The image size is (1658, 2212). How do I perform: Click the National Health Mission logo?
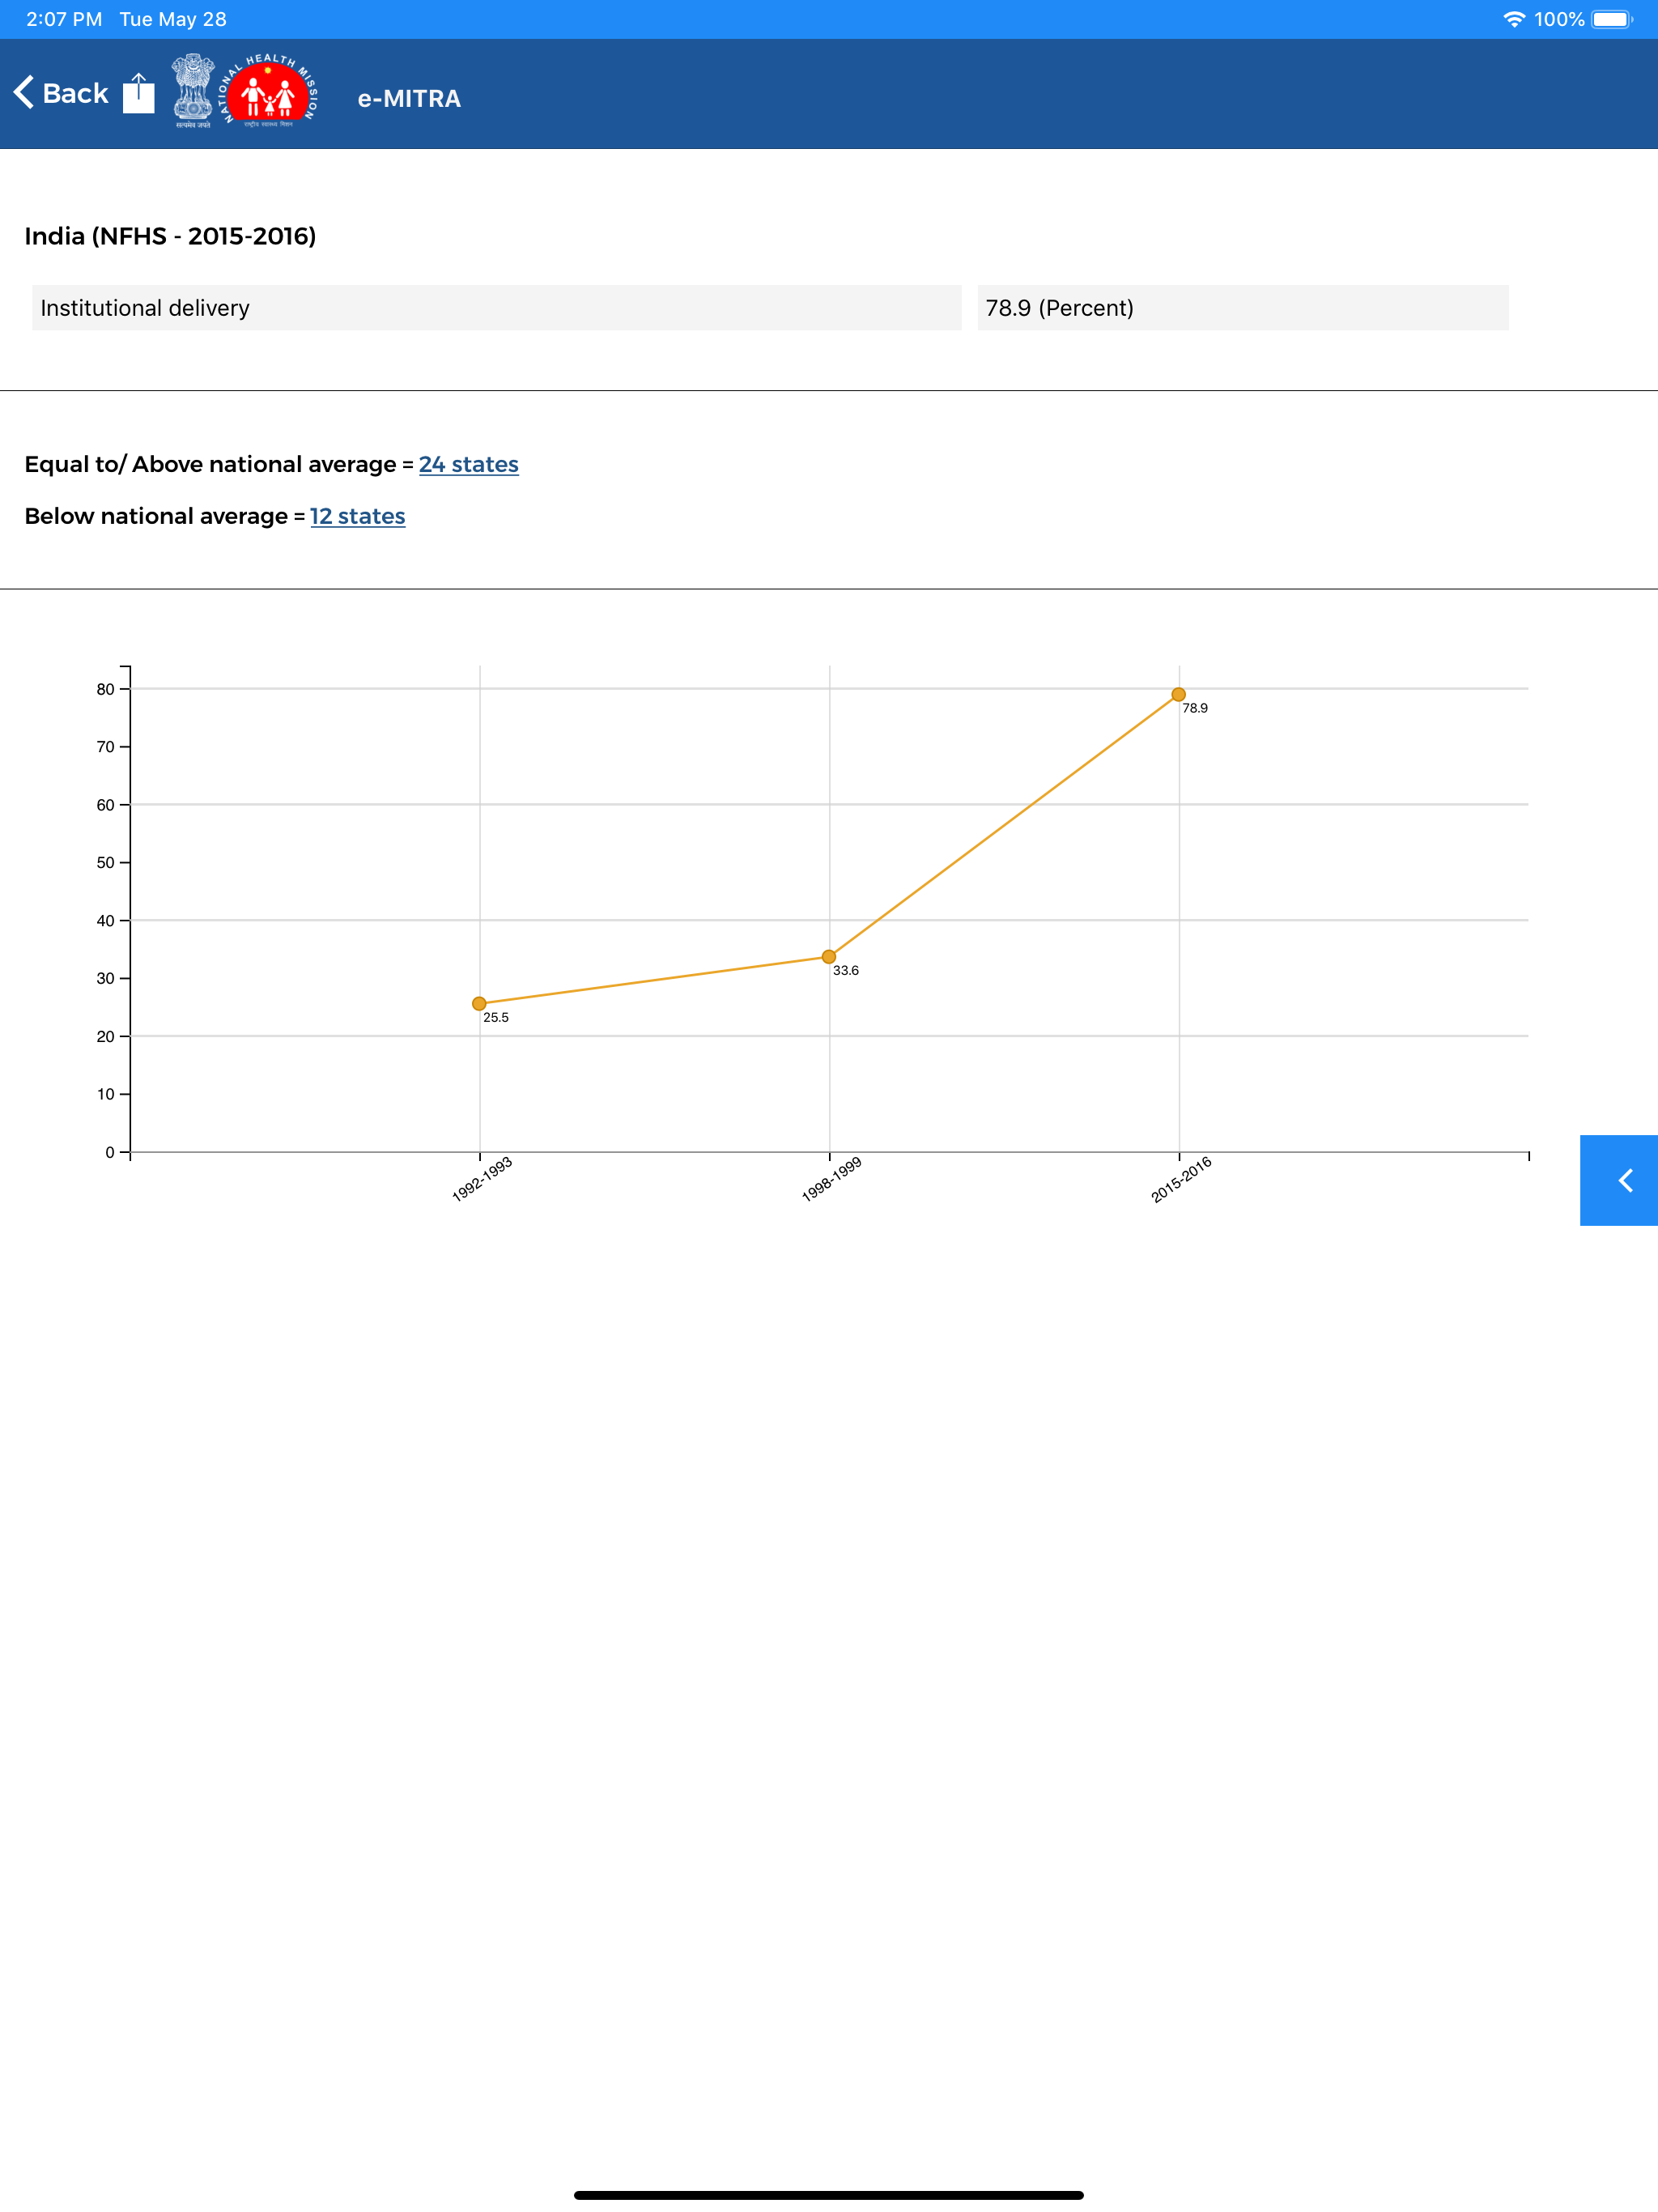point(269,91)
